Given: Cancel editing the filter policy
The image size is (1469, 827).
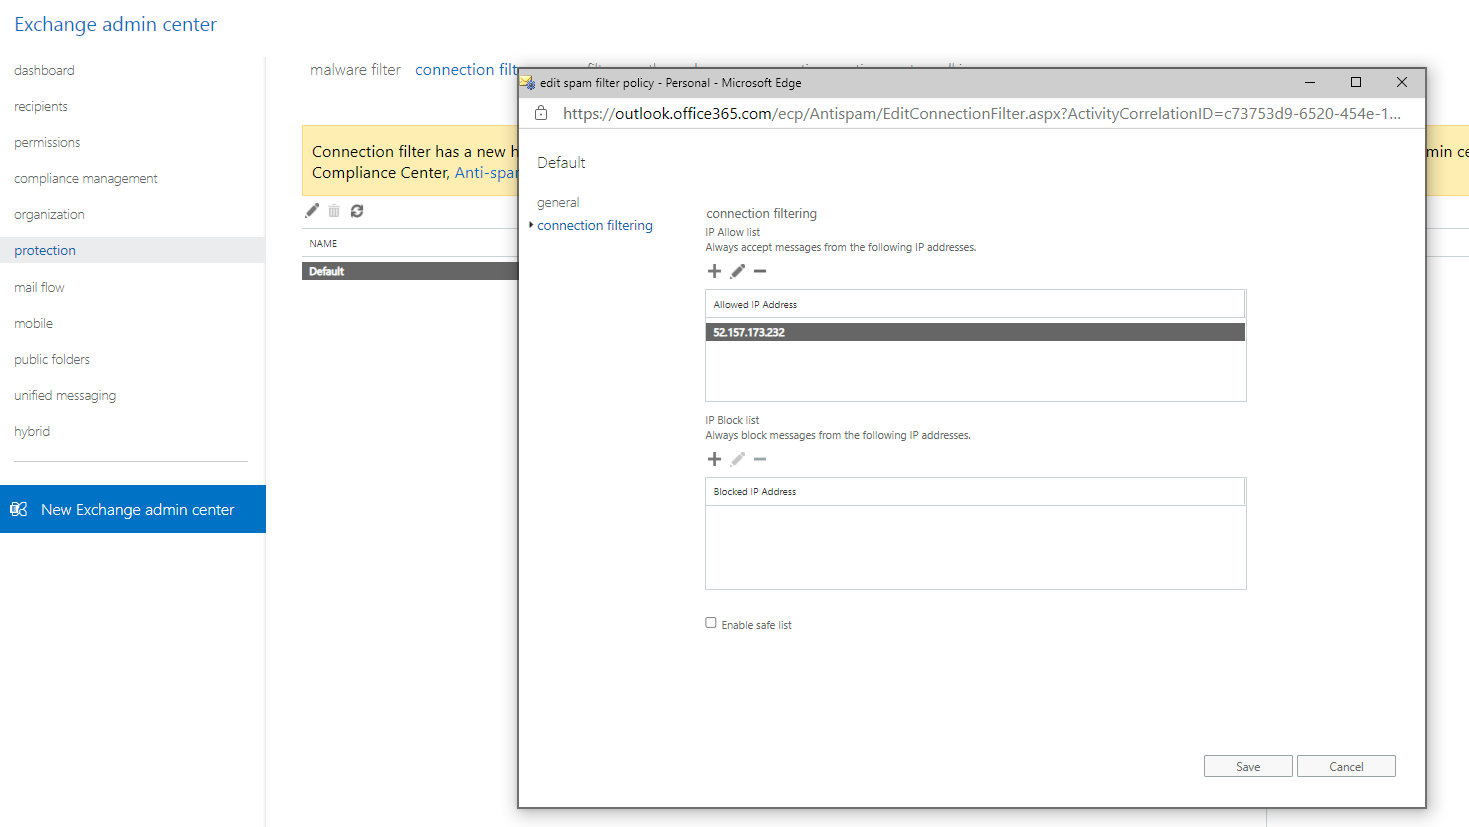Looking at the screenshot, I should point(1346,766).
